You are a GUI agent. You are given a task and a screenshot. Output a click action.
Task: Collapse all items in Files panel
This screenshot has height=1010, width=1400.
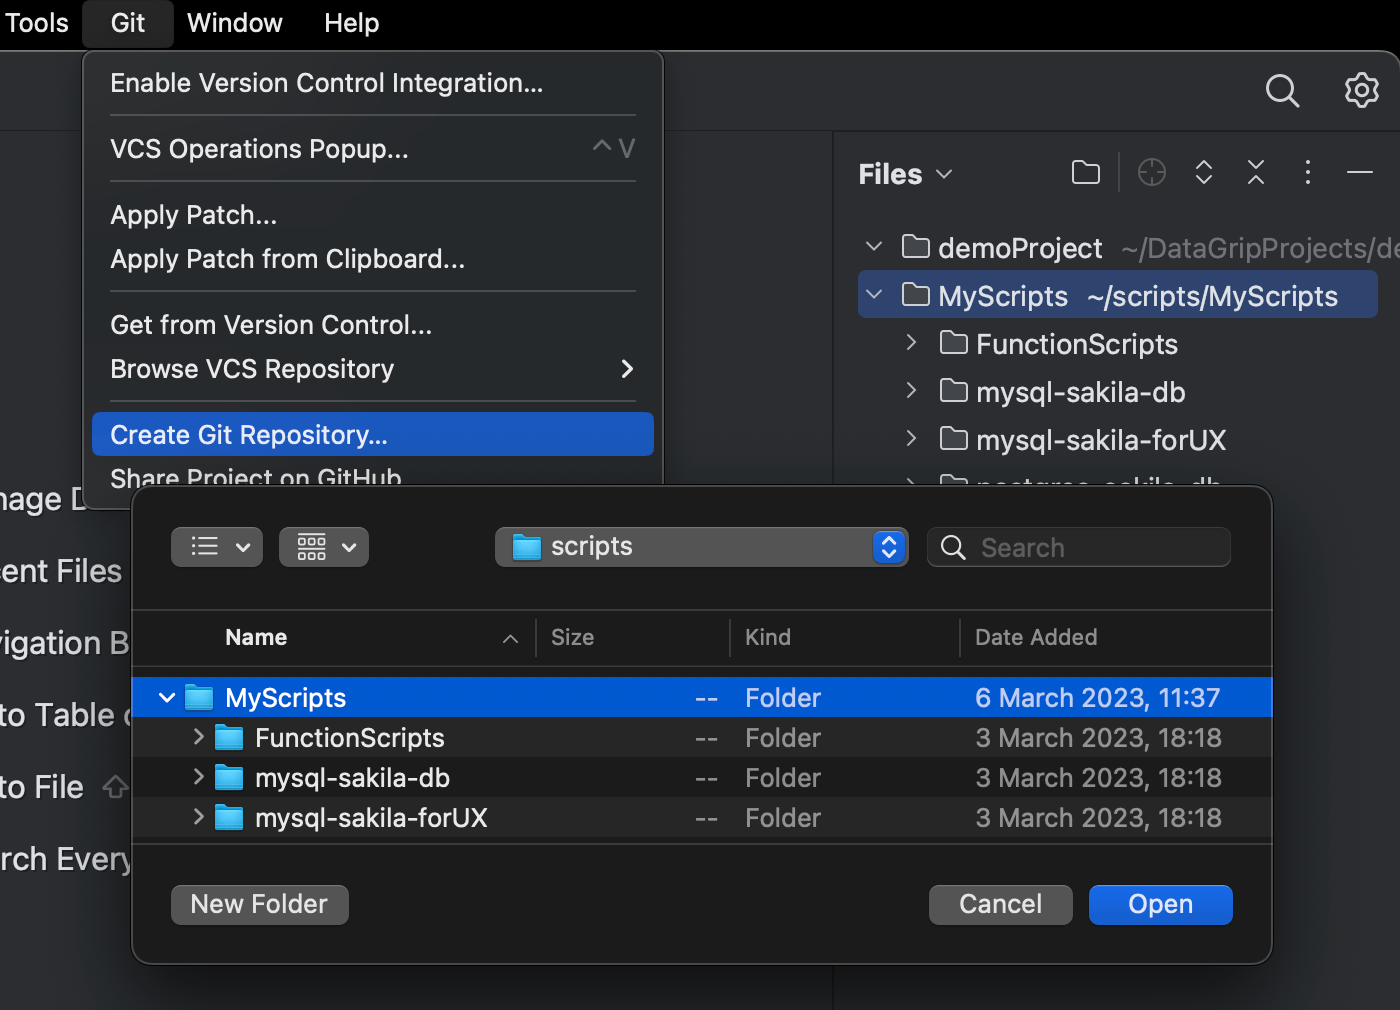point(1256,173)
